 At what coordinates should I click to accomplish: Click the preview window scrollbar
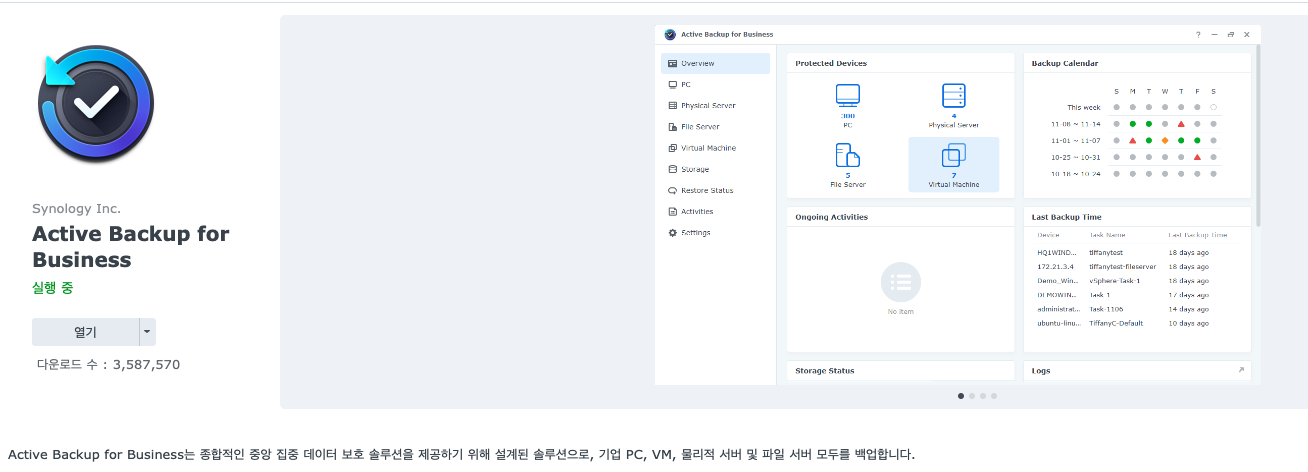tap(1258, 135)
